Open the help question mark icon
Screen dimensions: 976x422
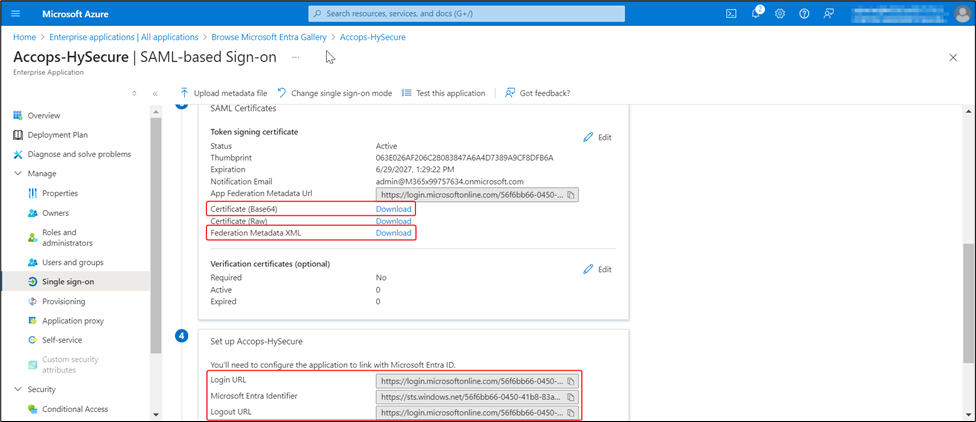(x=804, y=14)
